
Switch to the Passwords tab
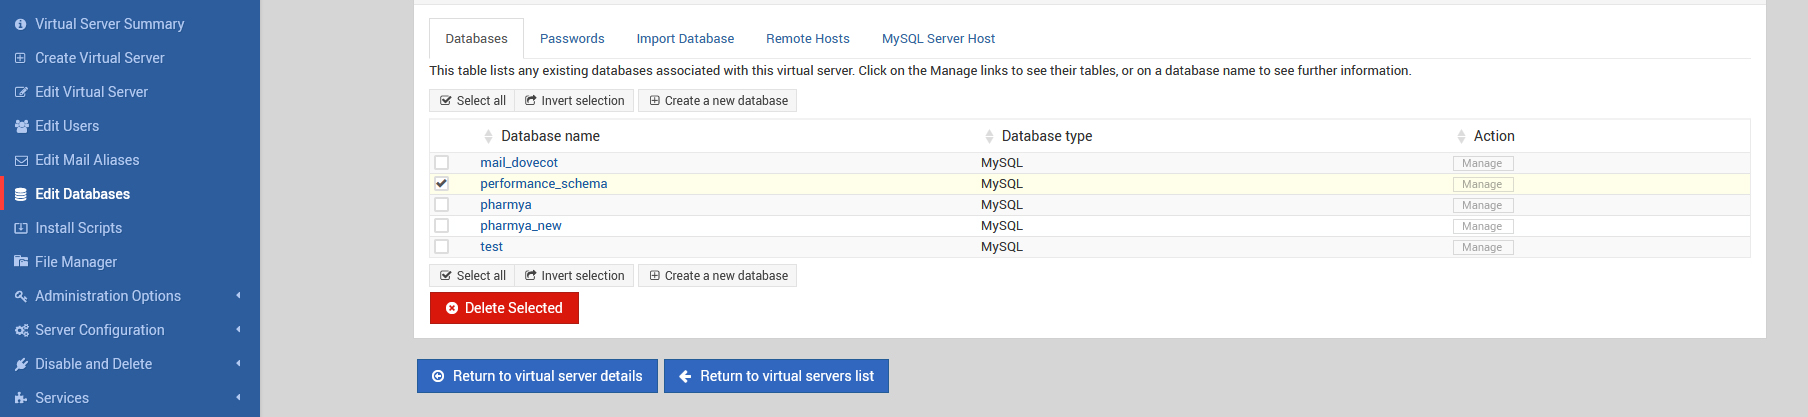click(572, 39)
